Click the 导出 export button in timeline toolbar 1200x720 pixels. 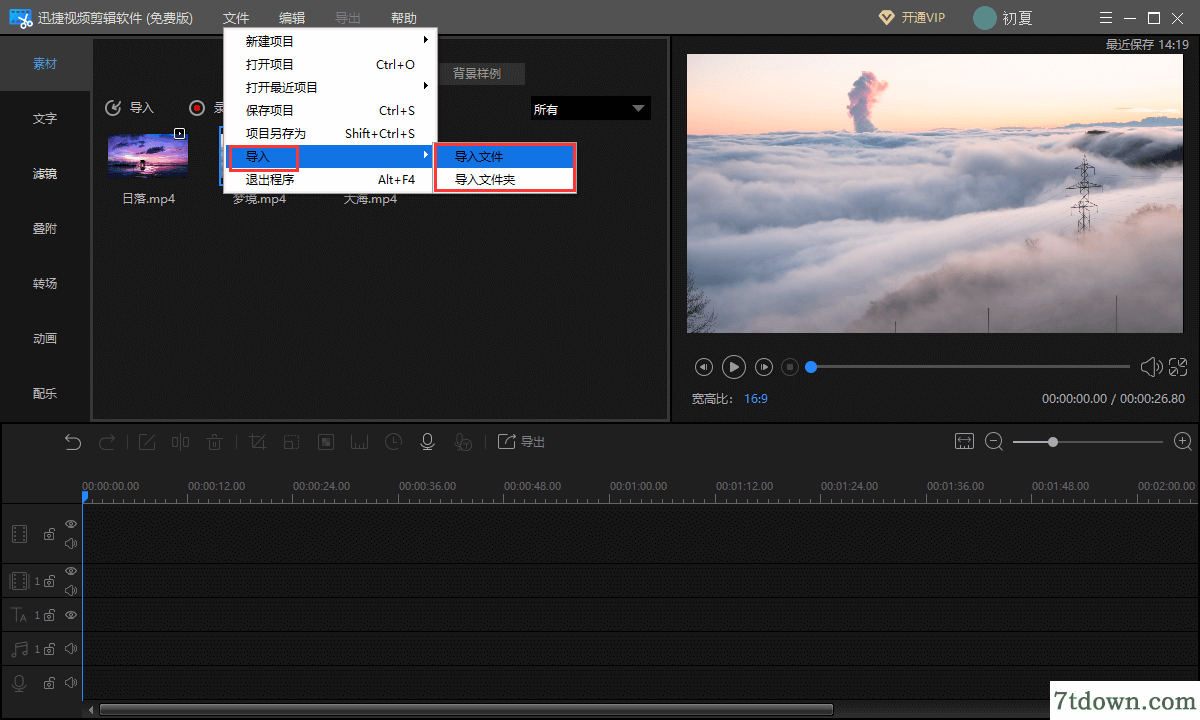click(521, 442)
